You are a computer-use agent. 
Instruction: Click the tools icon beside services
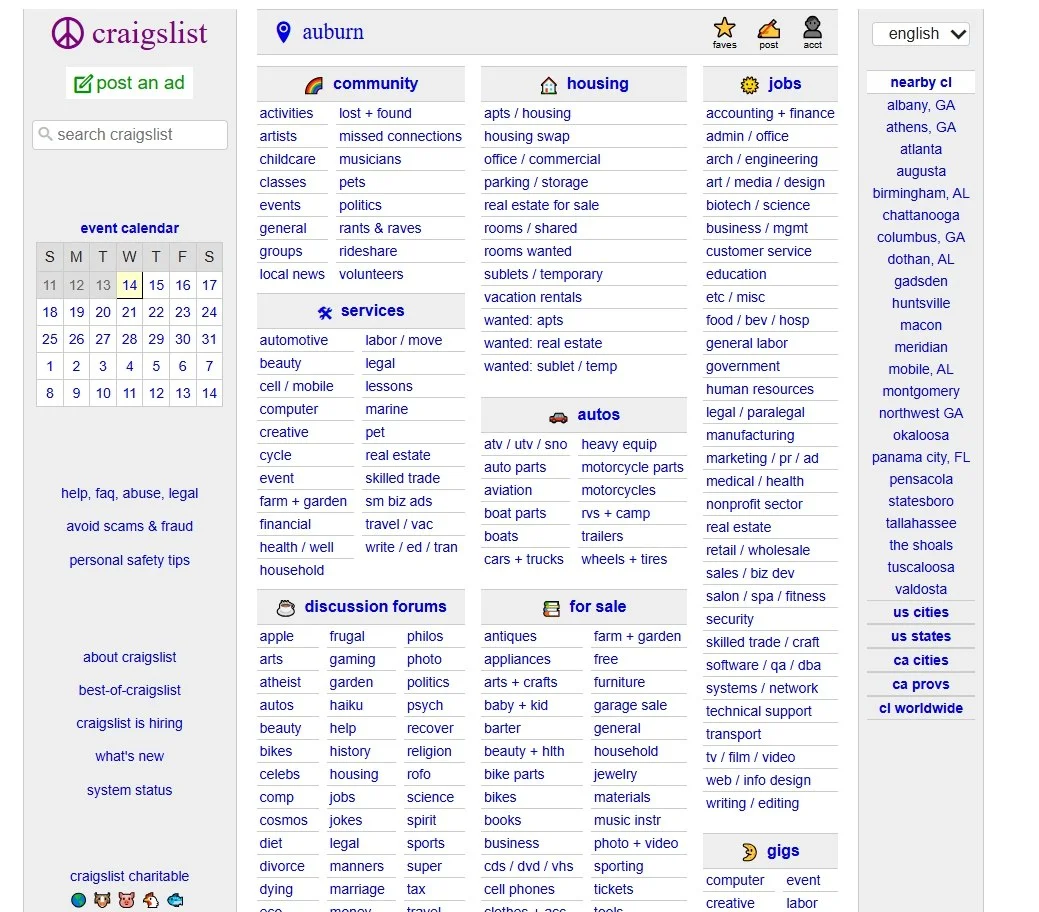[325, 312]
